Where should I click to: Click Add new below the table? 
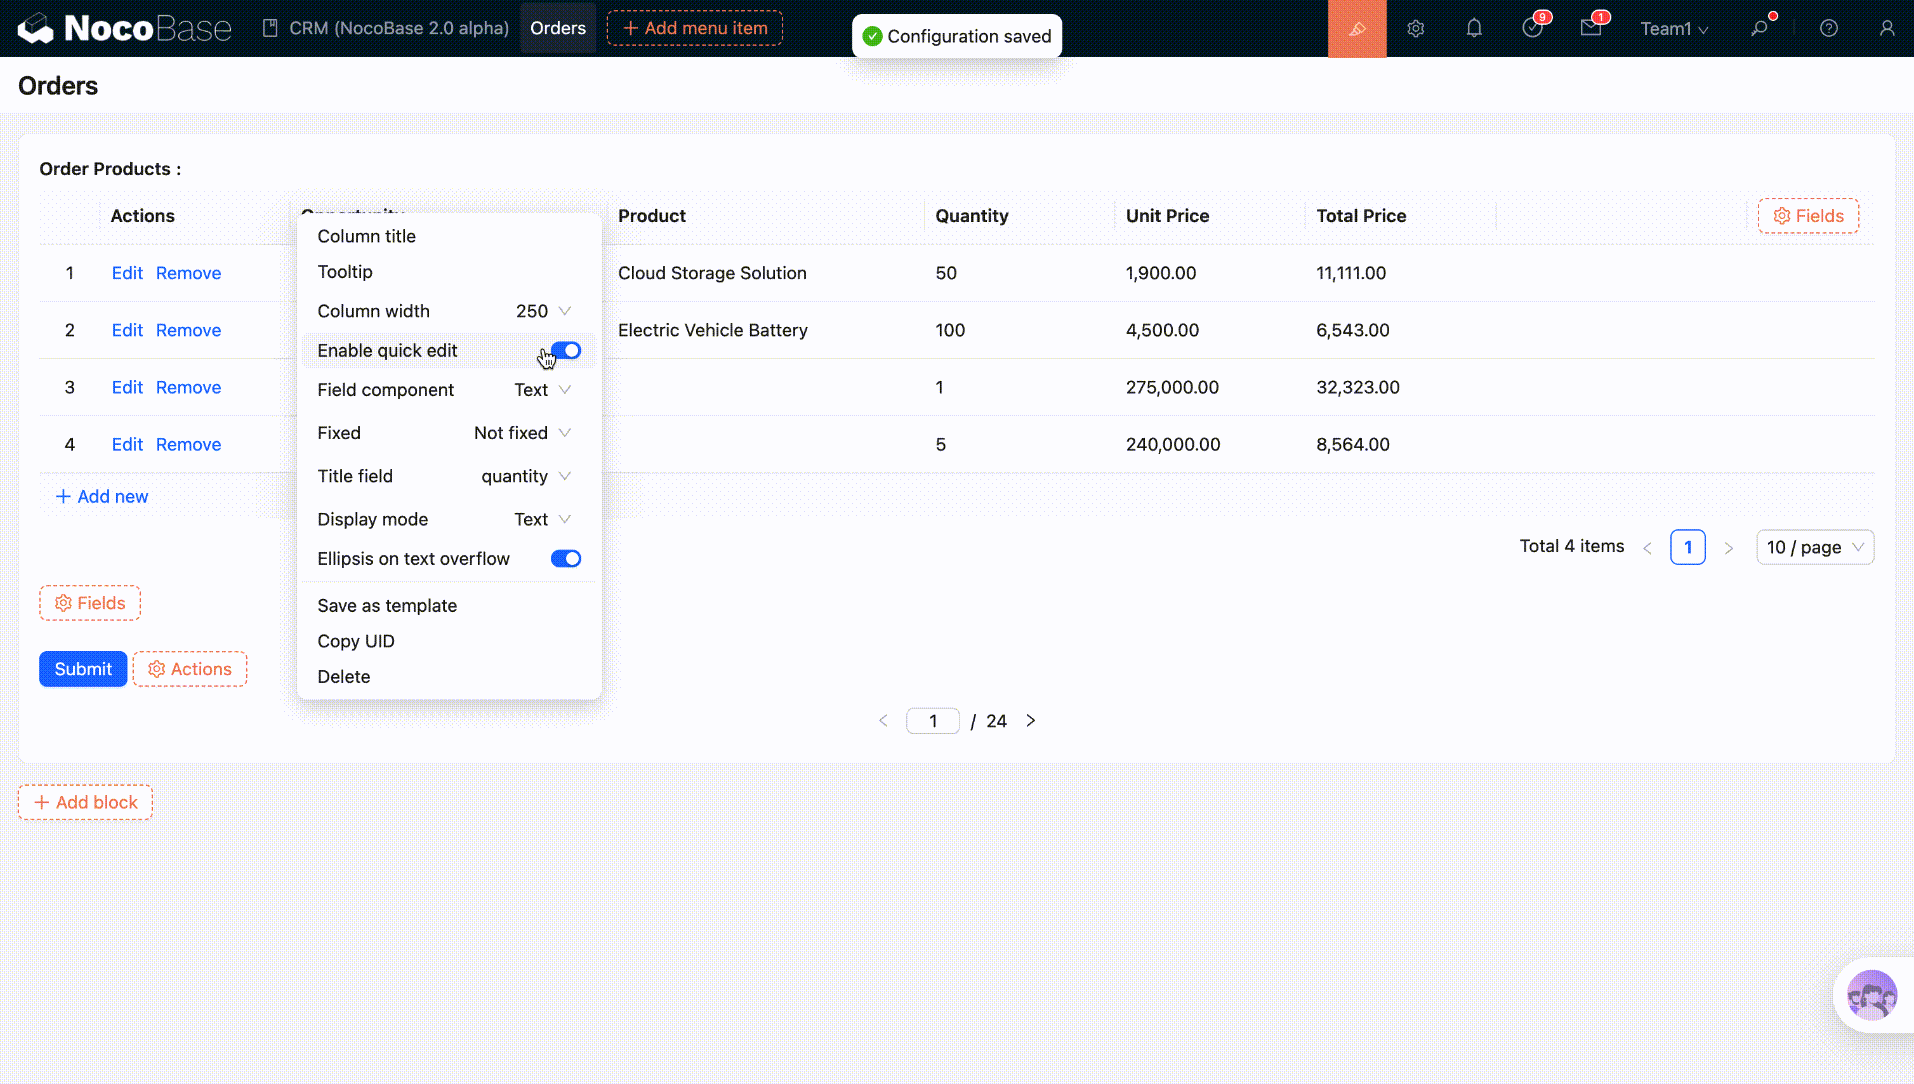(x=102, y=497)
